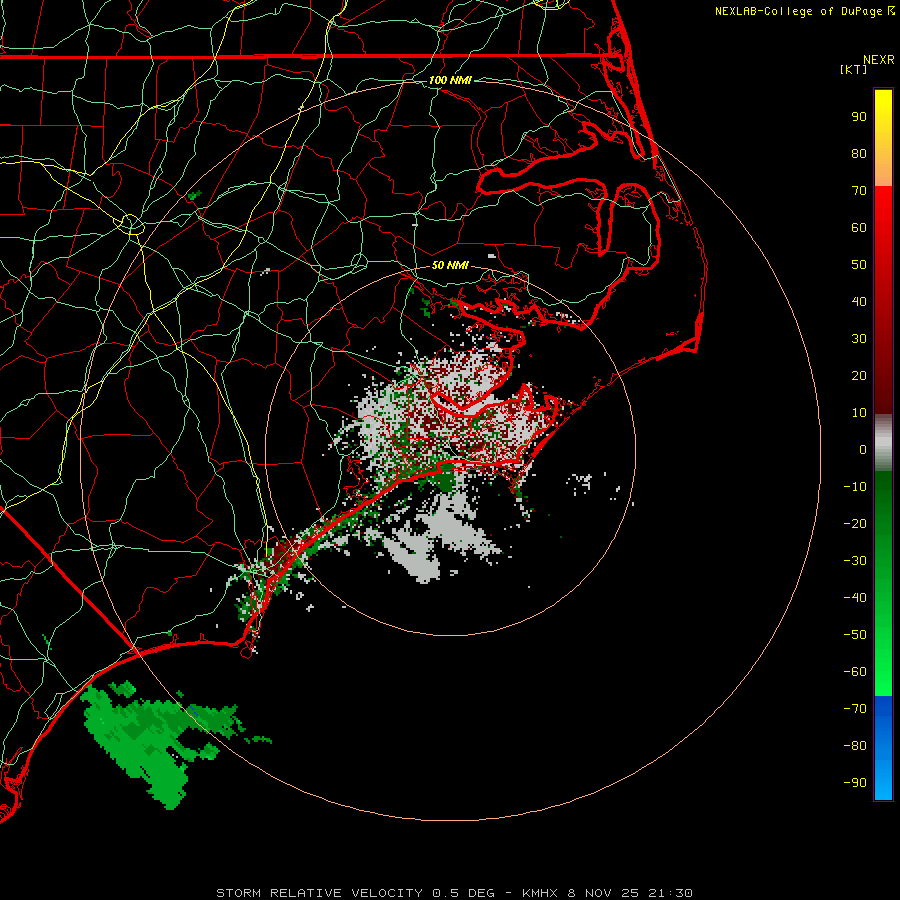Click the NEXR label at top right
The height and width of the screenshot is (900, 900).
click(x=879, y=60)
